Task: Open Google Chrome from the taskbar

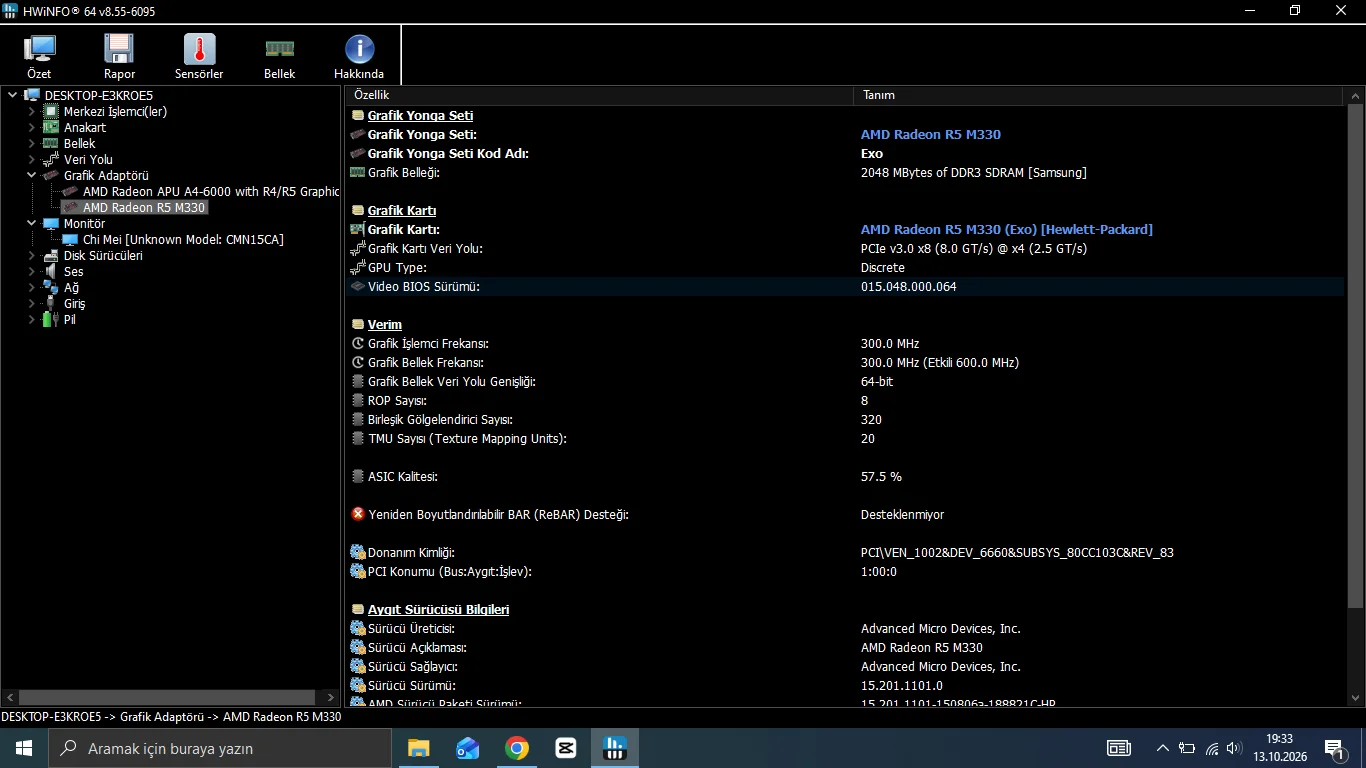Action: tap(516, 748)
